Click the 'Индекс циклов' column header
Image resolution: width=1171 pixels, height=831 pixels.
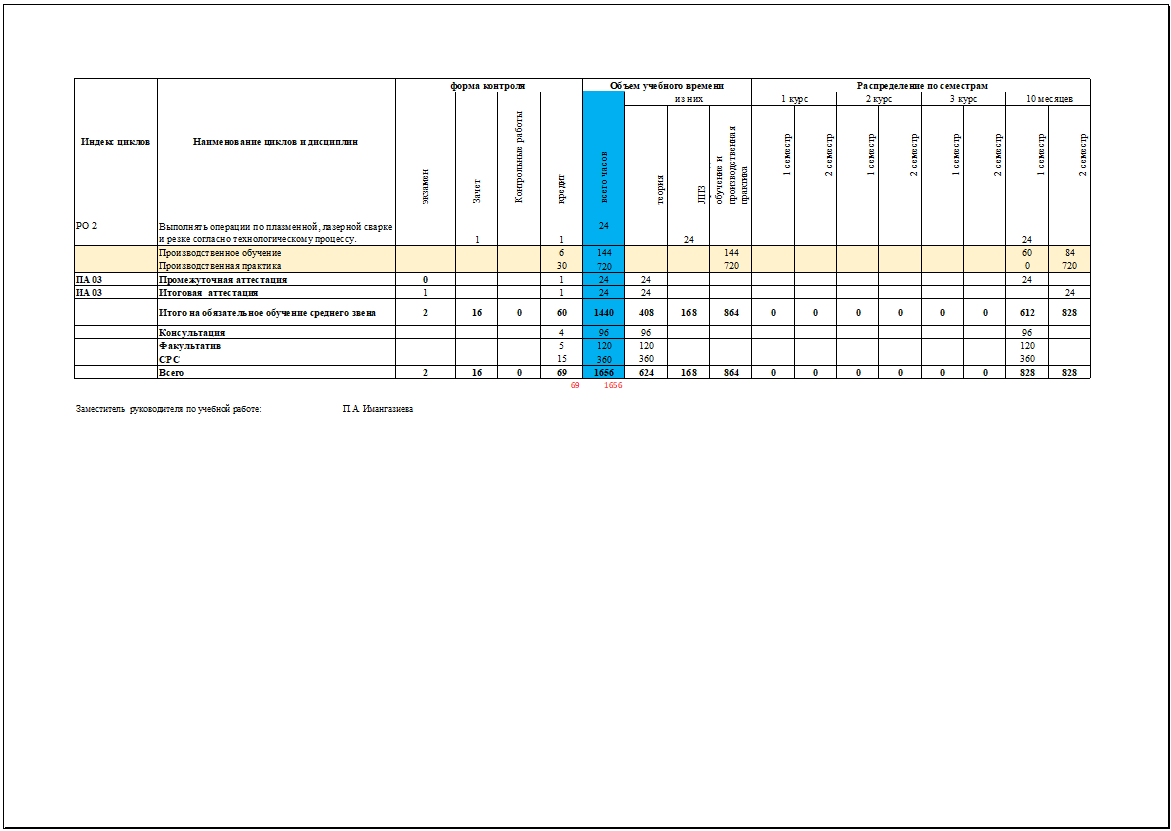click(115, 142)
